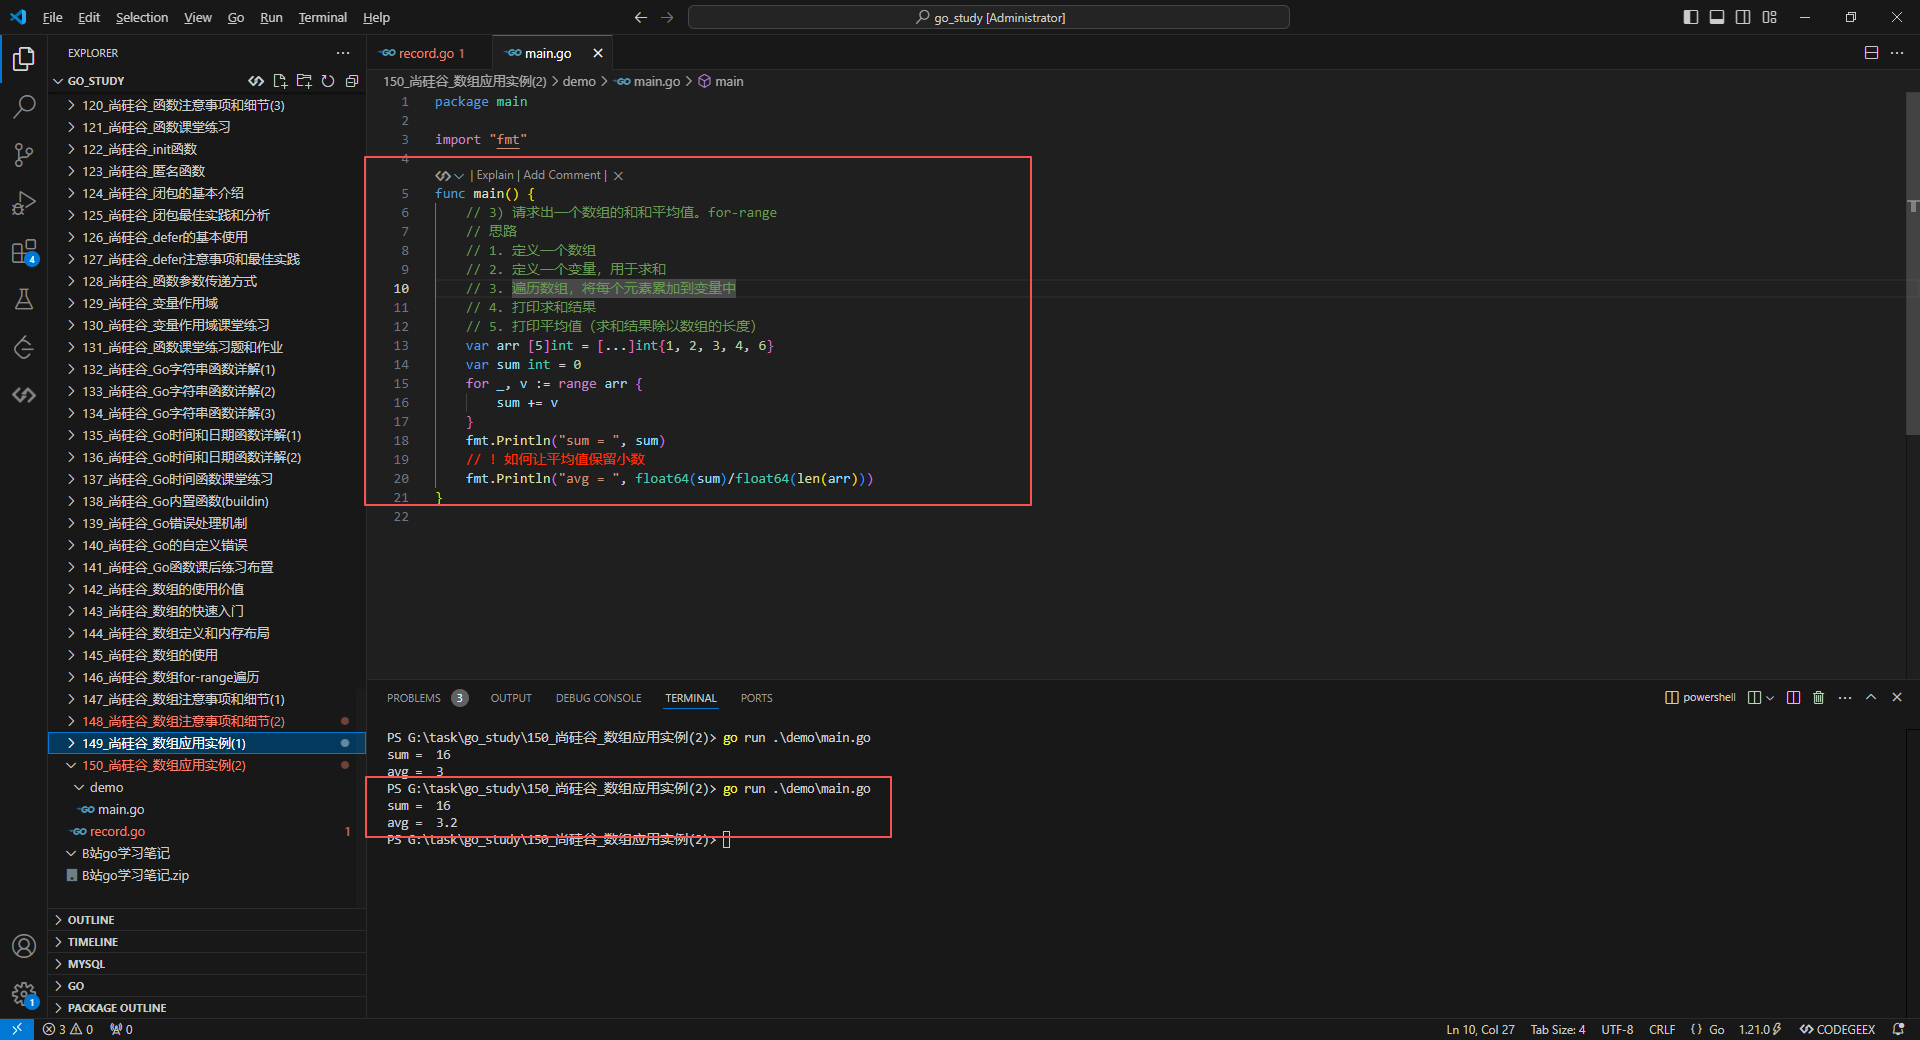1920x1040 pixels.
Task: Switch to the PROBLEMS panel tab
Action: tap(427, 698)
